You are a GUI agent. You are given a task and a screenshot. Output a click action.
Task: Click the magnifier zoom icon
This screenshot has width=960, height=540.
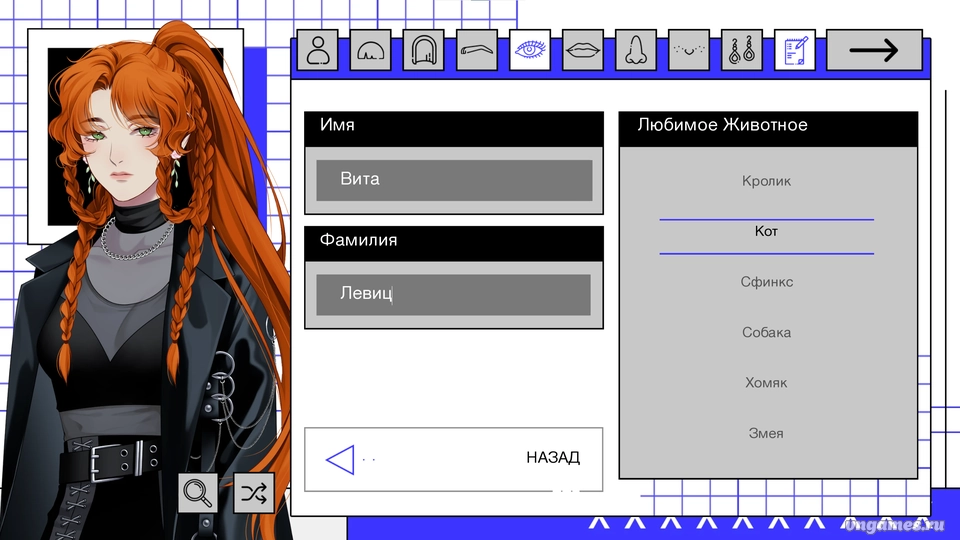pos(198,492)
